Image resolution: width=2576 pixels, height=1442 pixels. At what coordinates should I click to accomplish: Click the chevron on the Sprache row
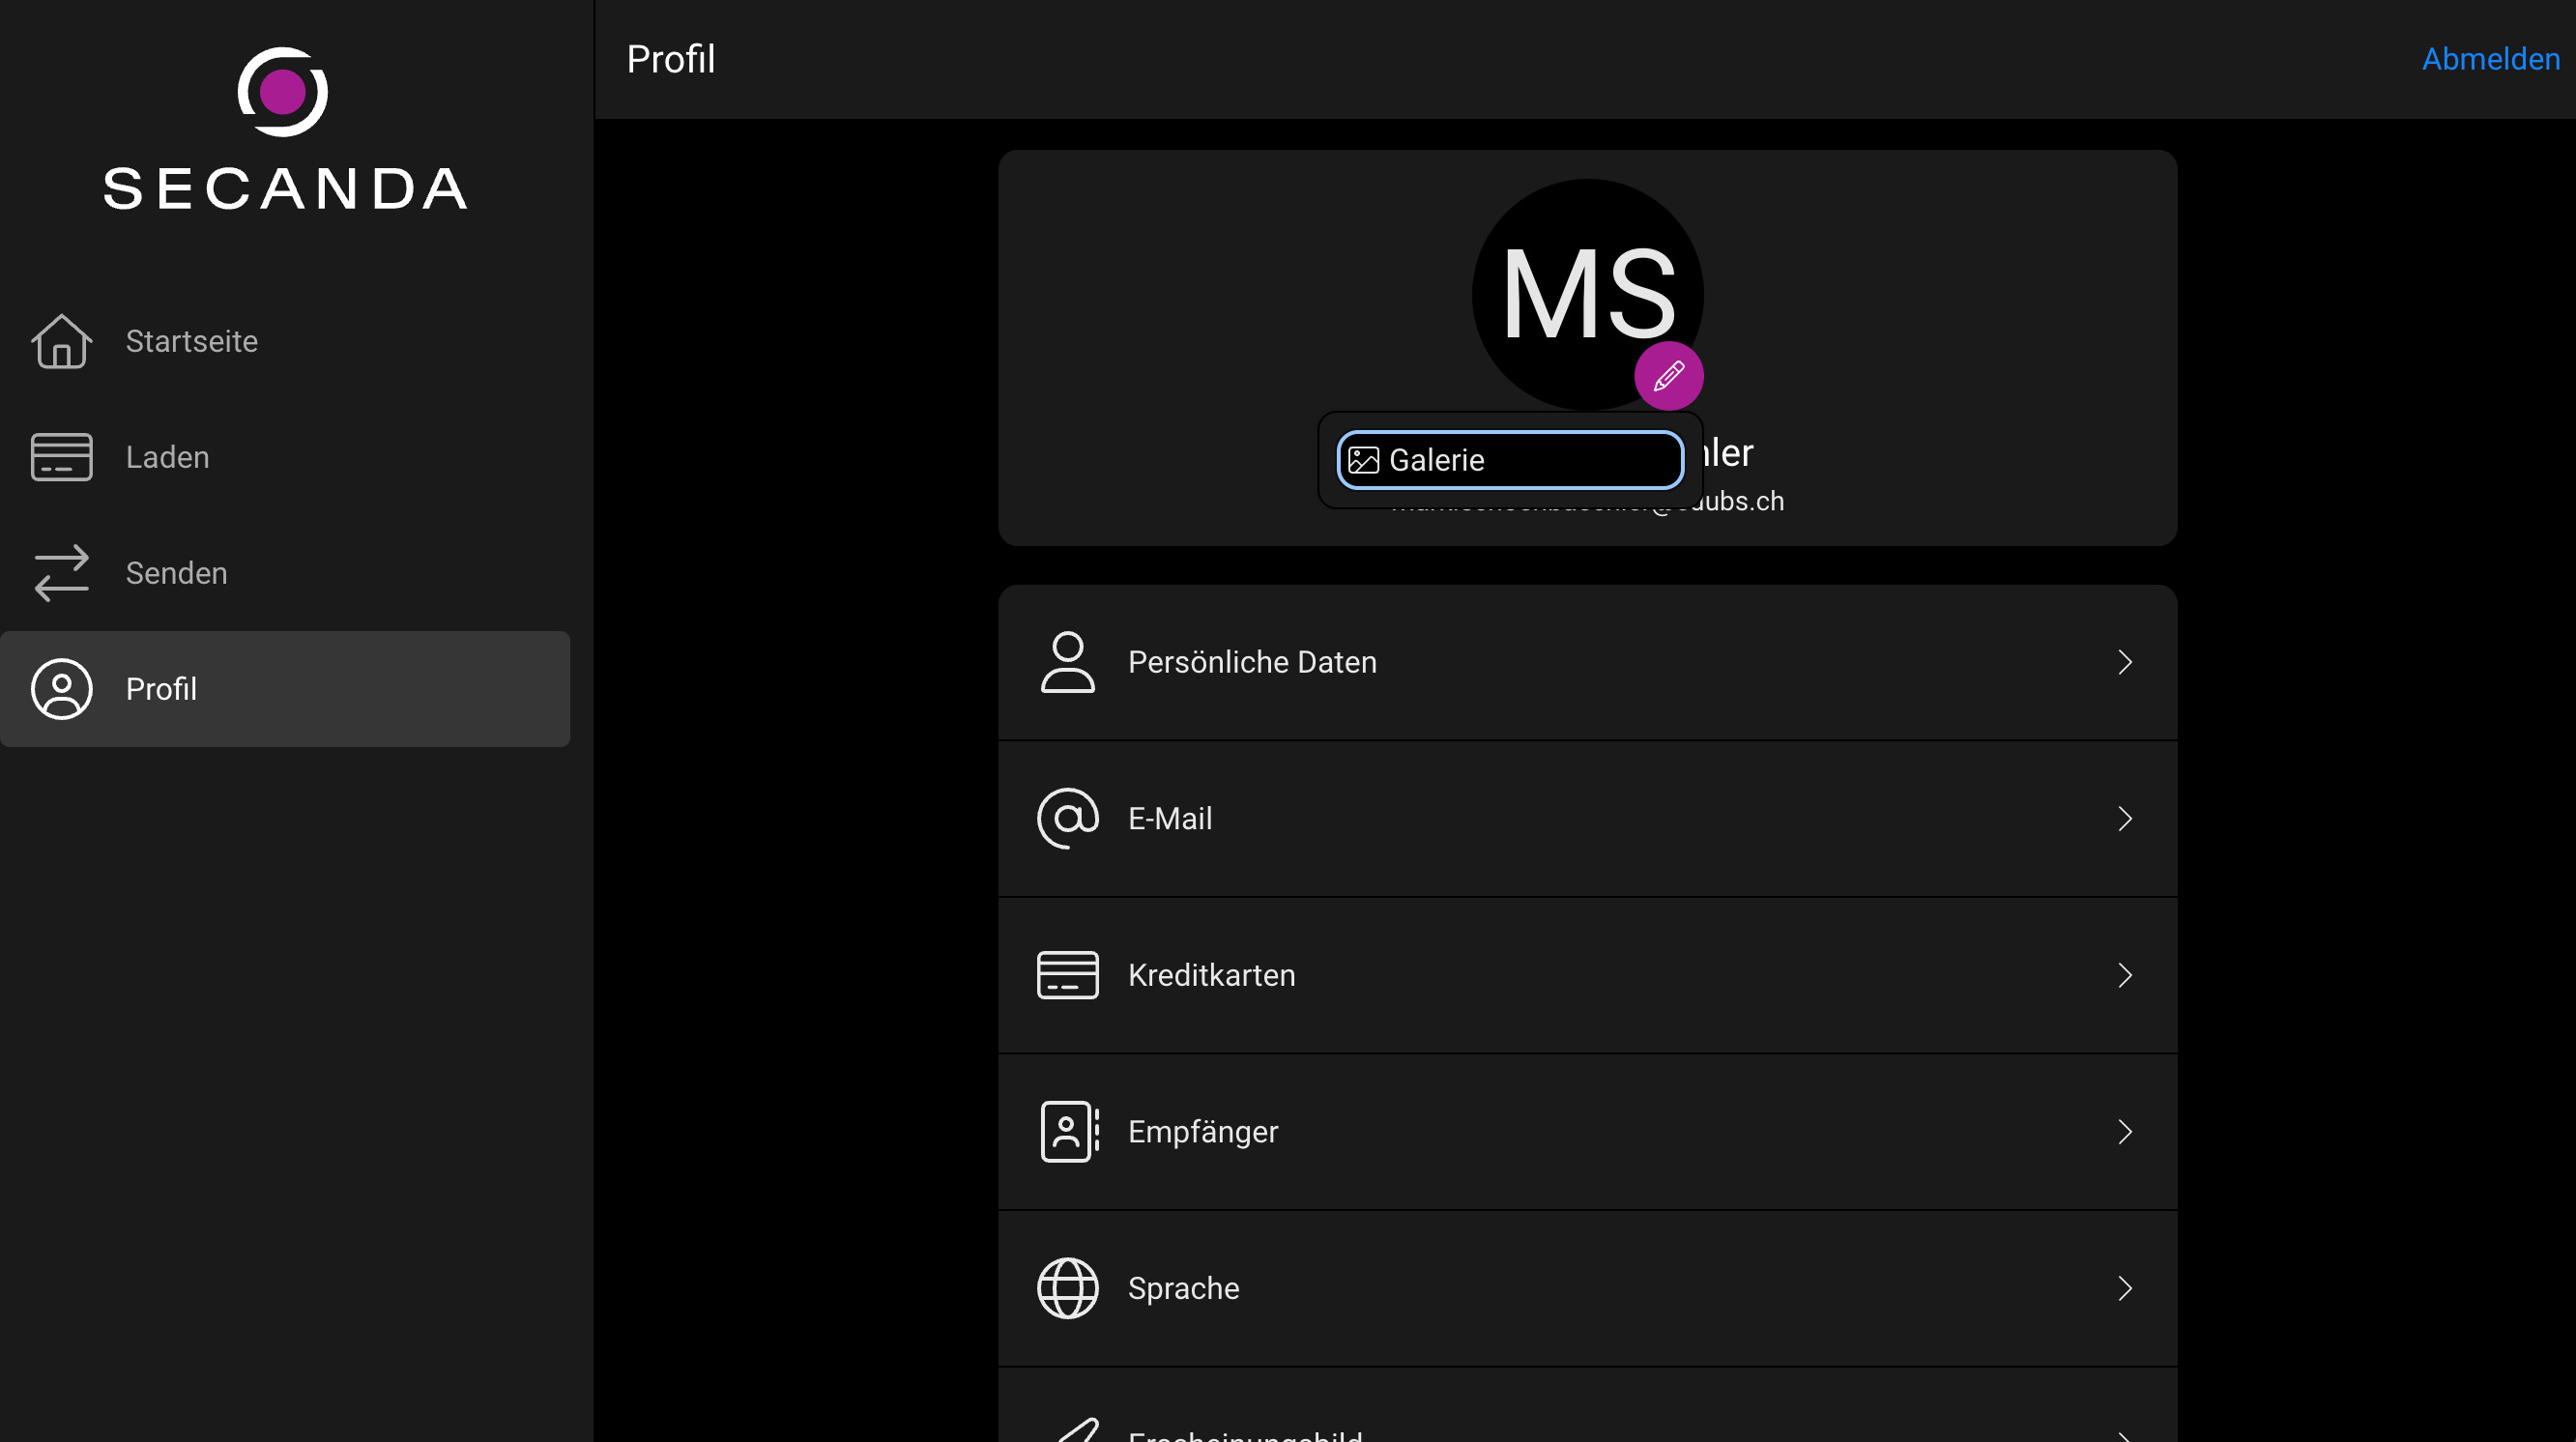click(2125, 1288)
